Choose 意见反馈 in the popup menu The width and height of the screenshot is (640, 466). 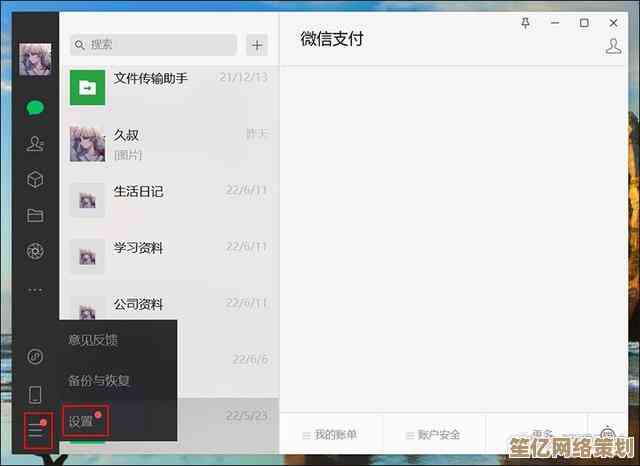(92, 340)
